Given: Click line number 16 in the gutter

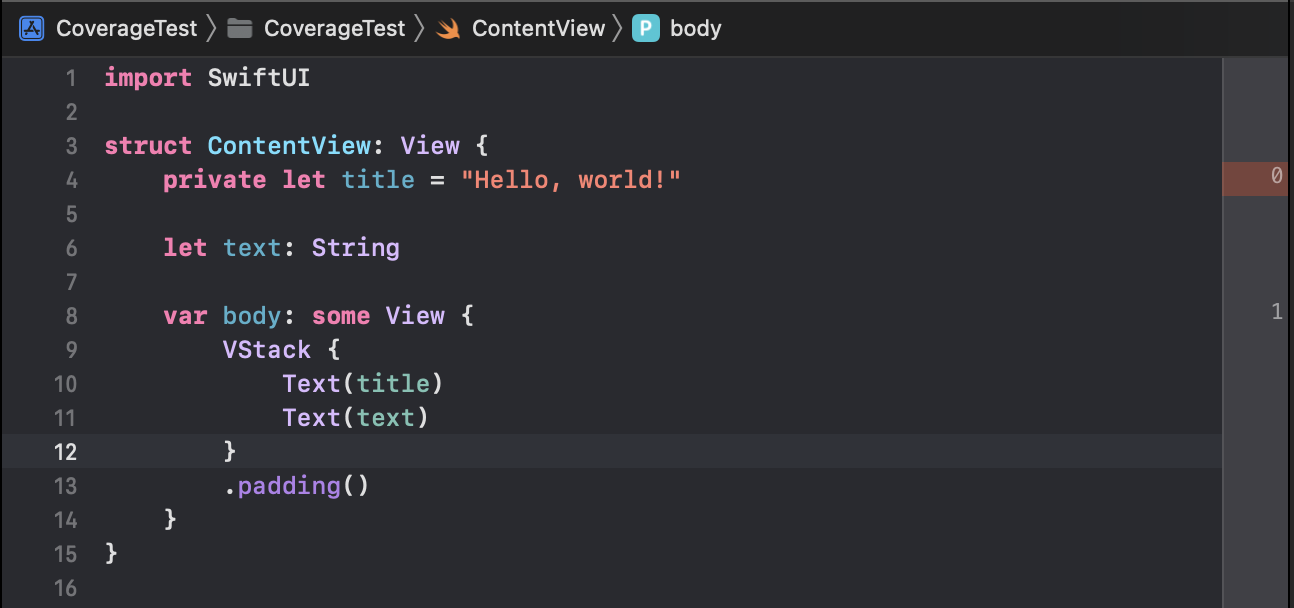Looking at the screenshot, I should pyautogui.click(x=65, y=588).
